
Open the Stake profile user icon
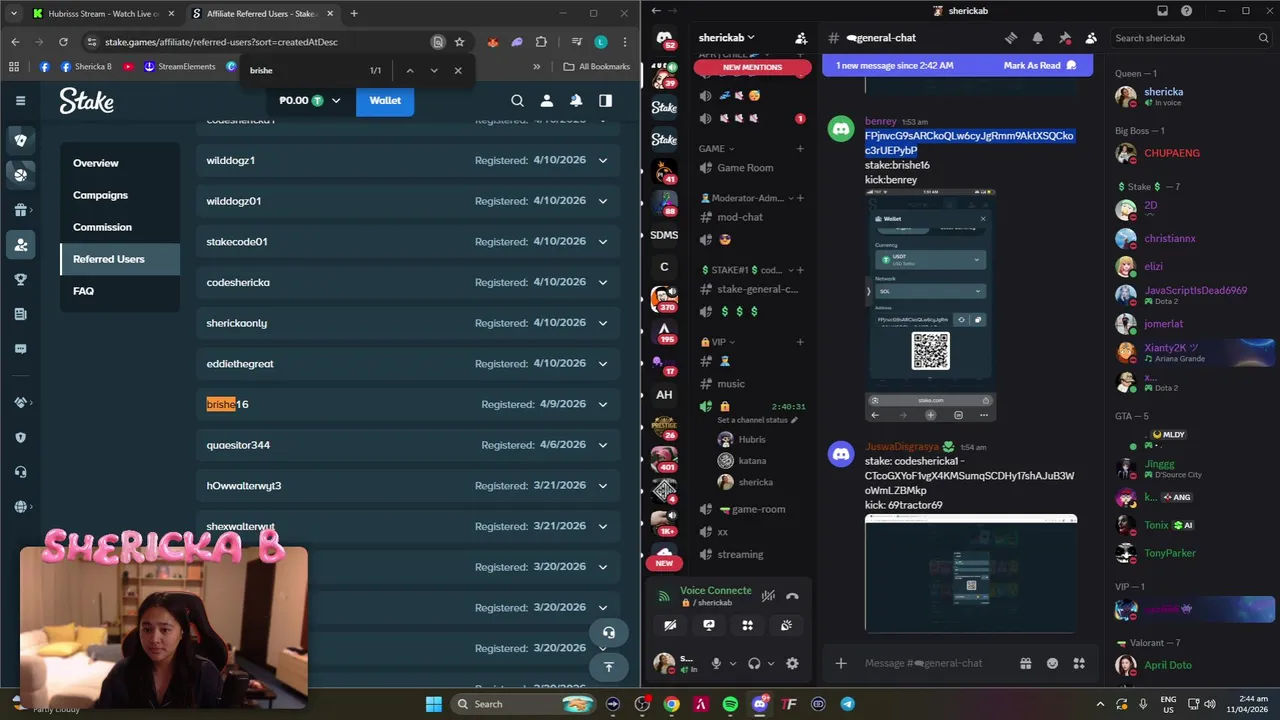[x=547, y=100]
